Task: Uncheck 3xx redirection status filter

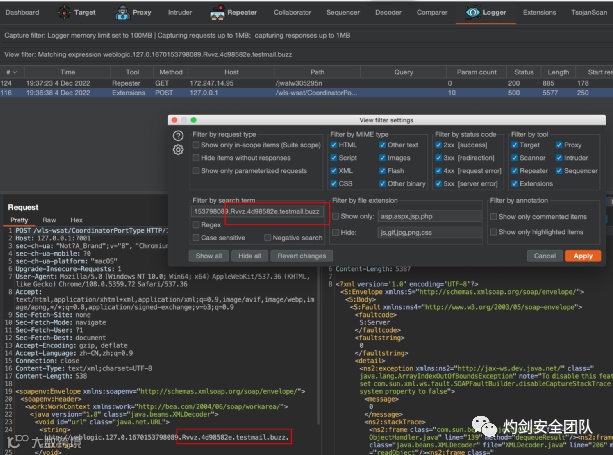Action: (x=439, y=158)
